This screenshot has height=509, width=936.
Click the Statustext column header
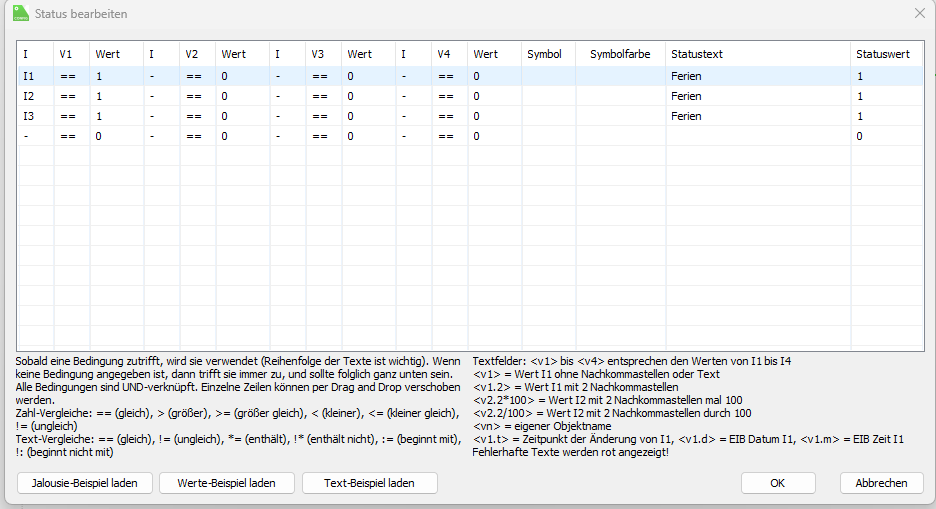(x=758, y=54)
